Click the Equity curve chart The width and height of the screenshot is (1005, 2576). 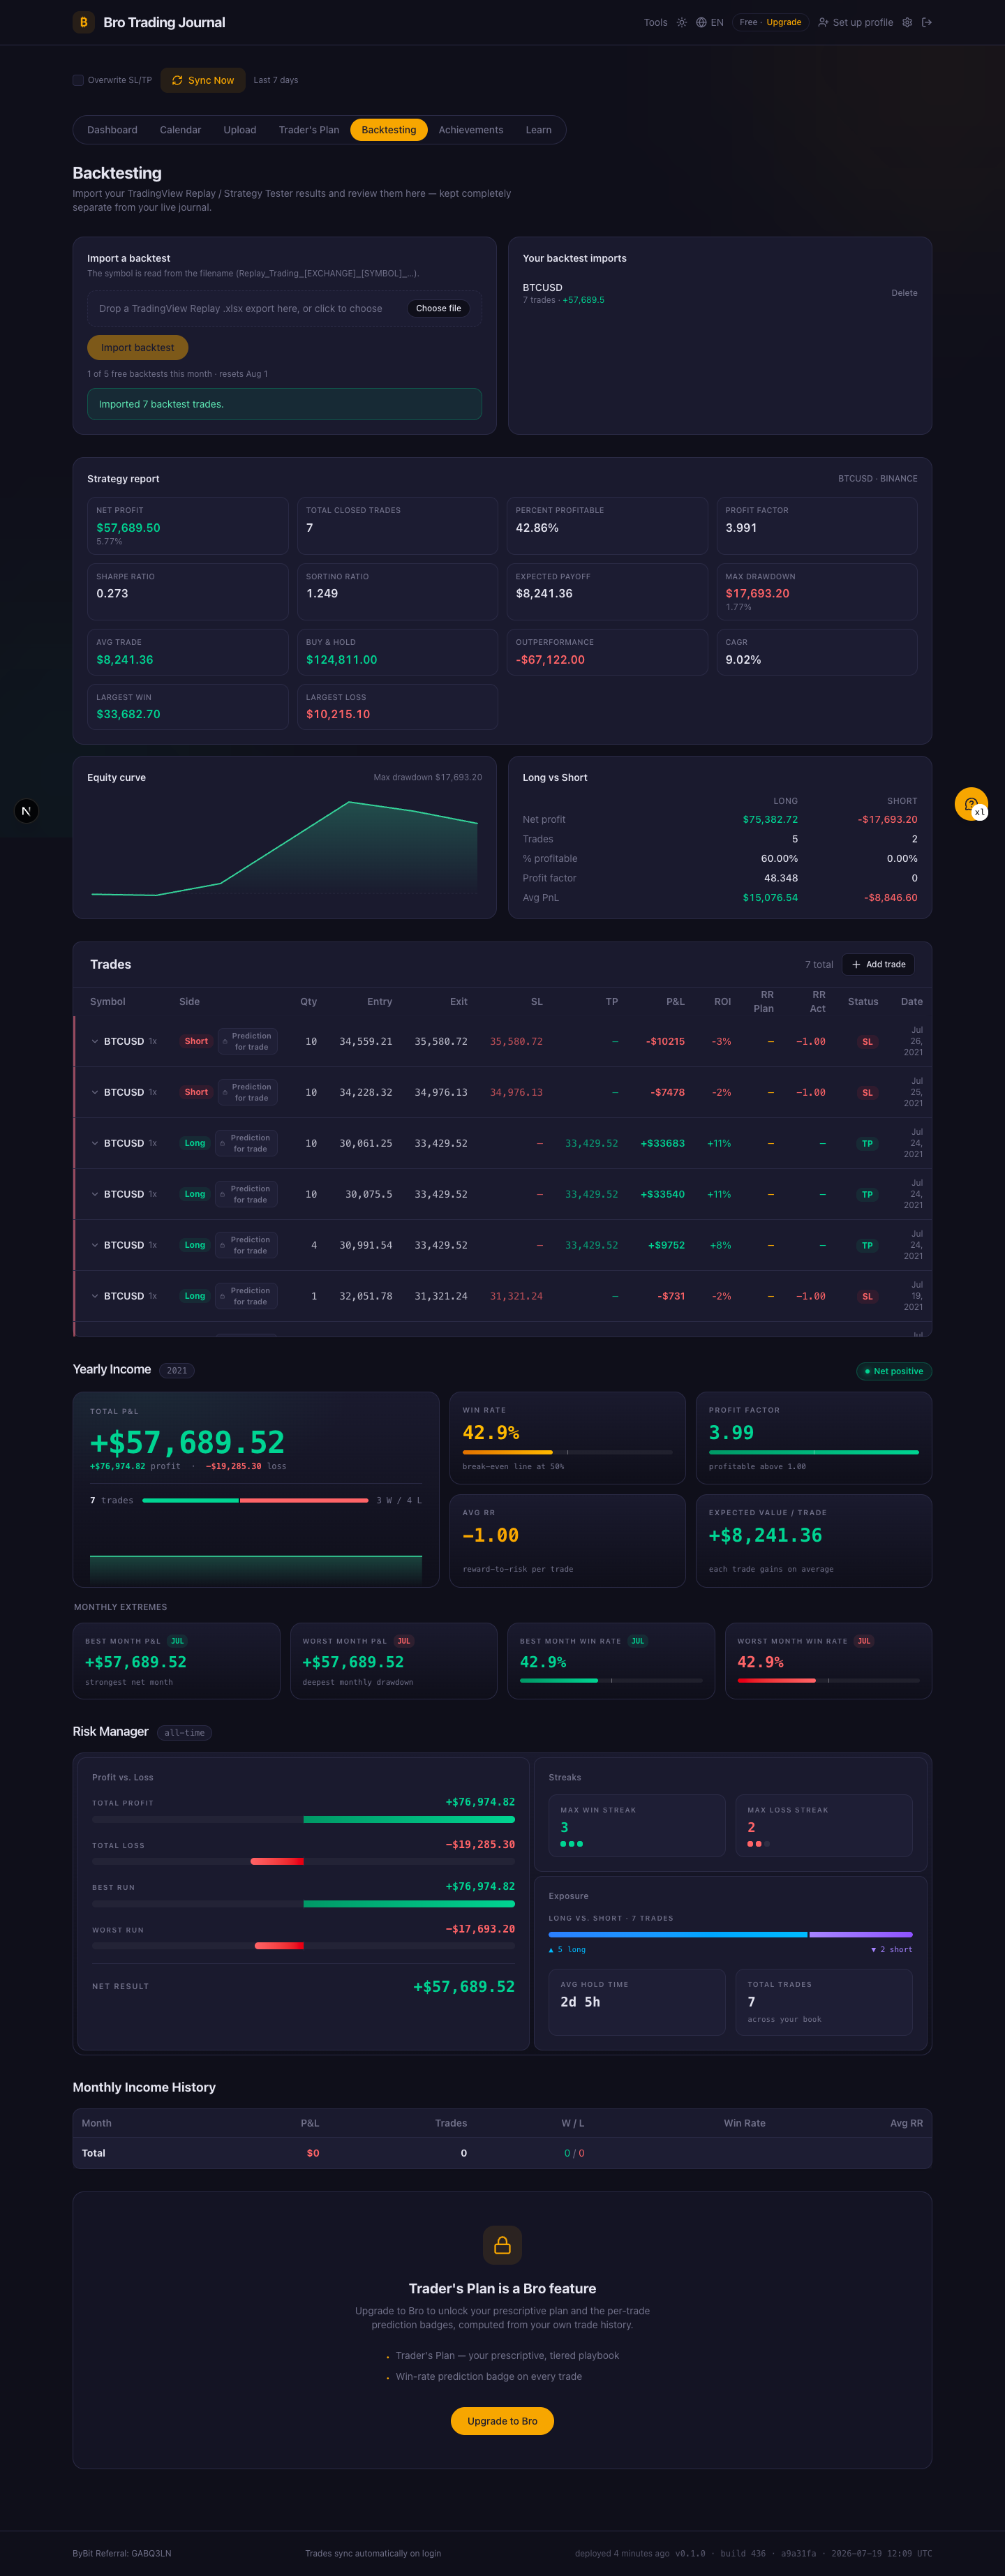(285, 847)
